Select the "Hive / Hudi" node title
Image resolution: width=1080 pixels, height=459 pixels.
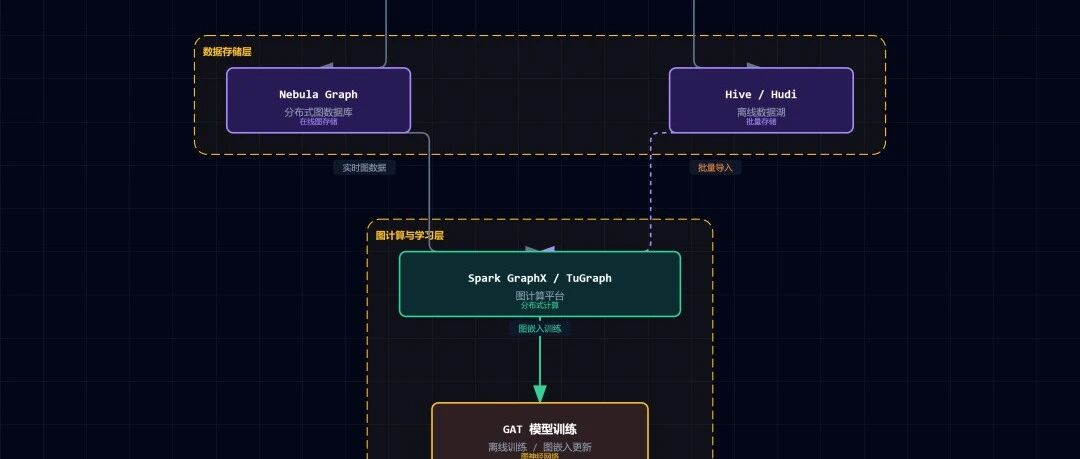coord(761,94)
